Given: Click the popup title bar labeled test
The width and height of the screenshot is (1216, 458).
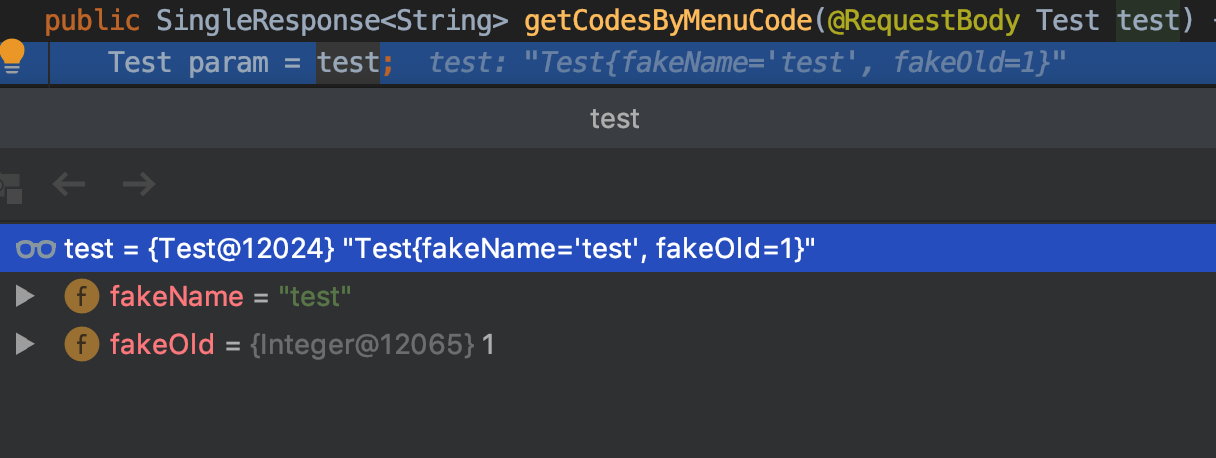Looking at the screenshot, I should (x=614, y=119).
